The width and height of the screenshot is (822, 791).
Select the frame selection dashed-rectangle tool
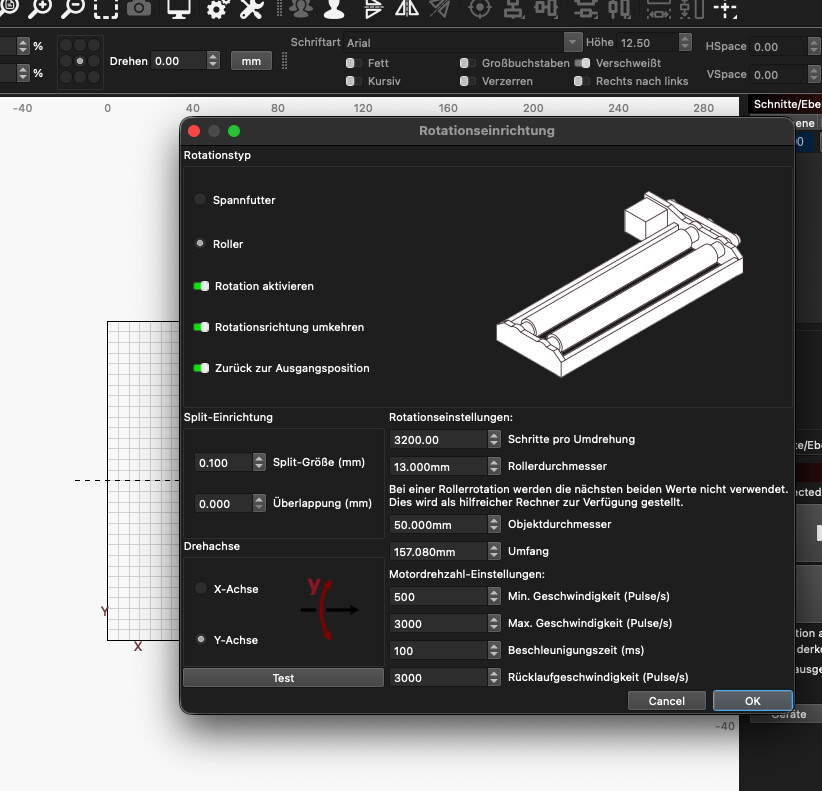point(106,9)
